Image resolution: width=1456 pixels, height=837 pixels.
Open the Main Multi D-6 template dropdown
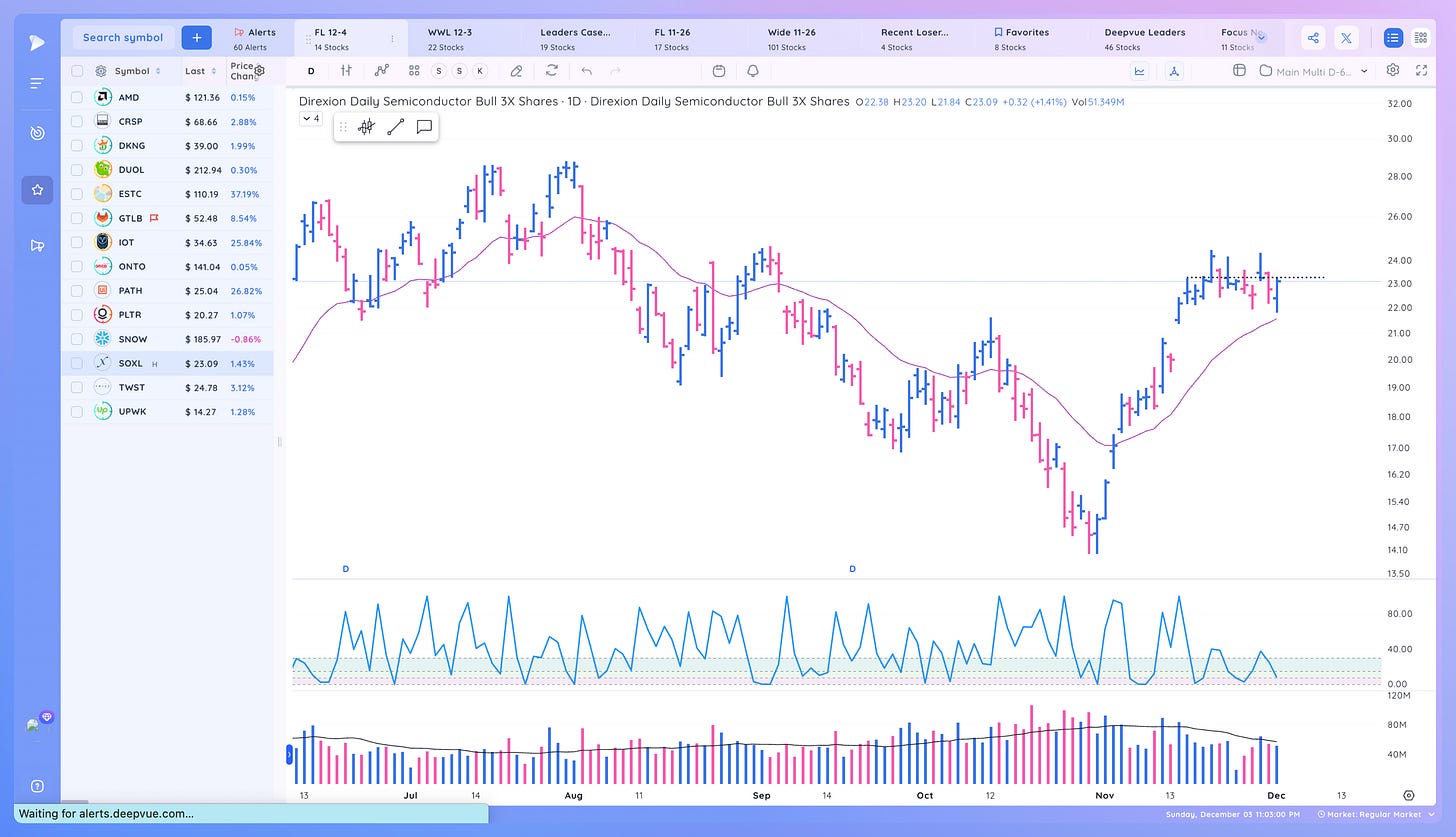[x=1315, y=71]
